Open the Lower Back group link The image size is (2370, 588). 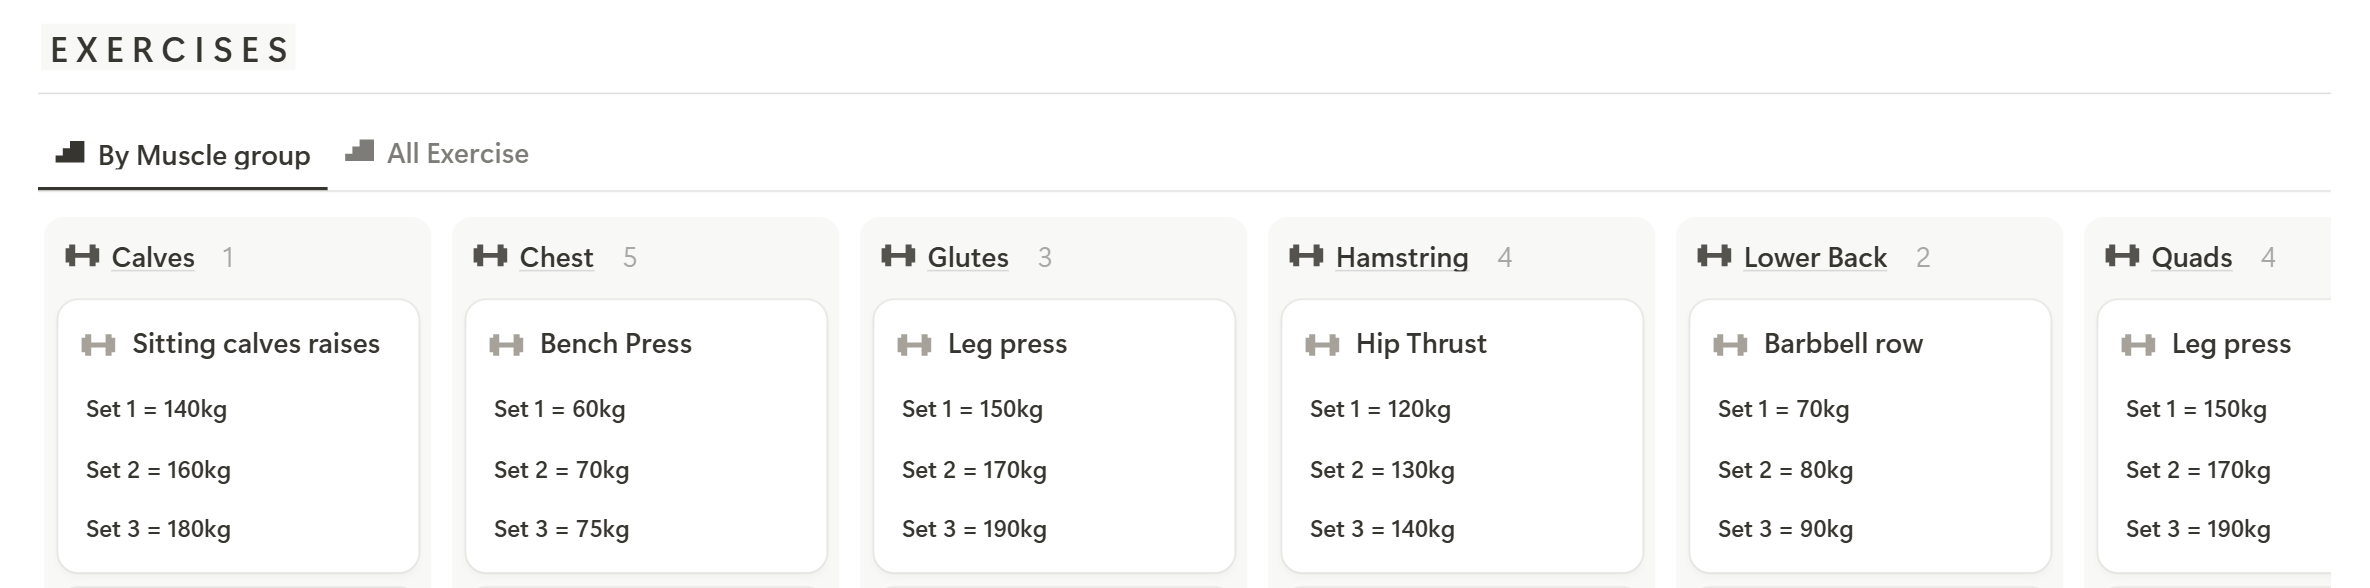click(x=1815, y=257)
